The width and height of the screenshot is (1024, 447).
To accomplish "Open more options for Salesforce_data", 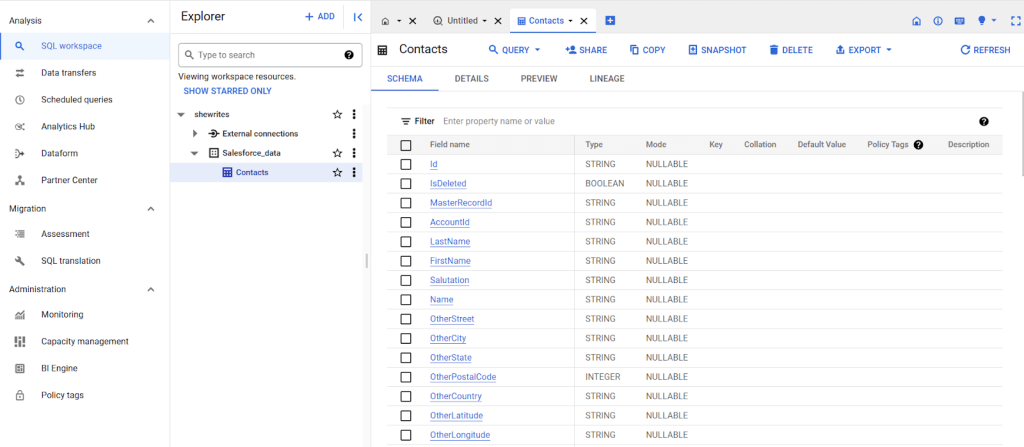I will (x=354, y=153).
